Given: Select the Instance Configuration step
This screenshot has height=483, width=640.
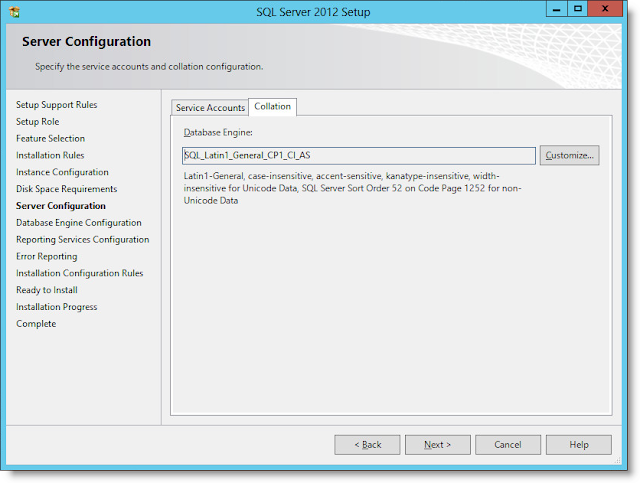Looking at the screenshot, I should pos(62,172).
